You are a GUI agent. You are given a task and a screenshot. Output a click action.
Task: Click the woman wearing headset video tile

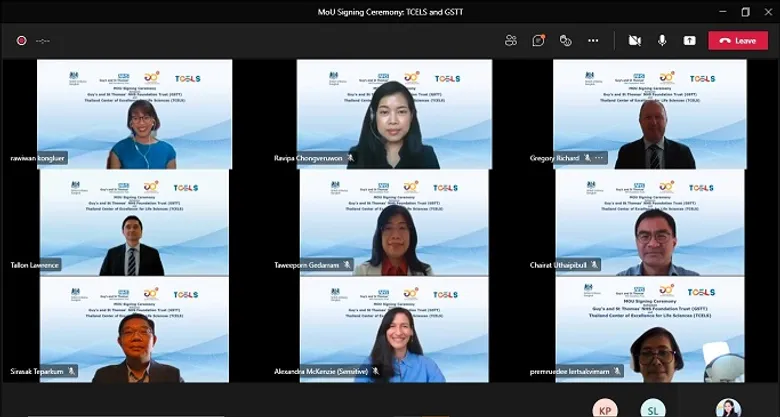click(394, 114)
